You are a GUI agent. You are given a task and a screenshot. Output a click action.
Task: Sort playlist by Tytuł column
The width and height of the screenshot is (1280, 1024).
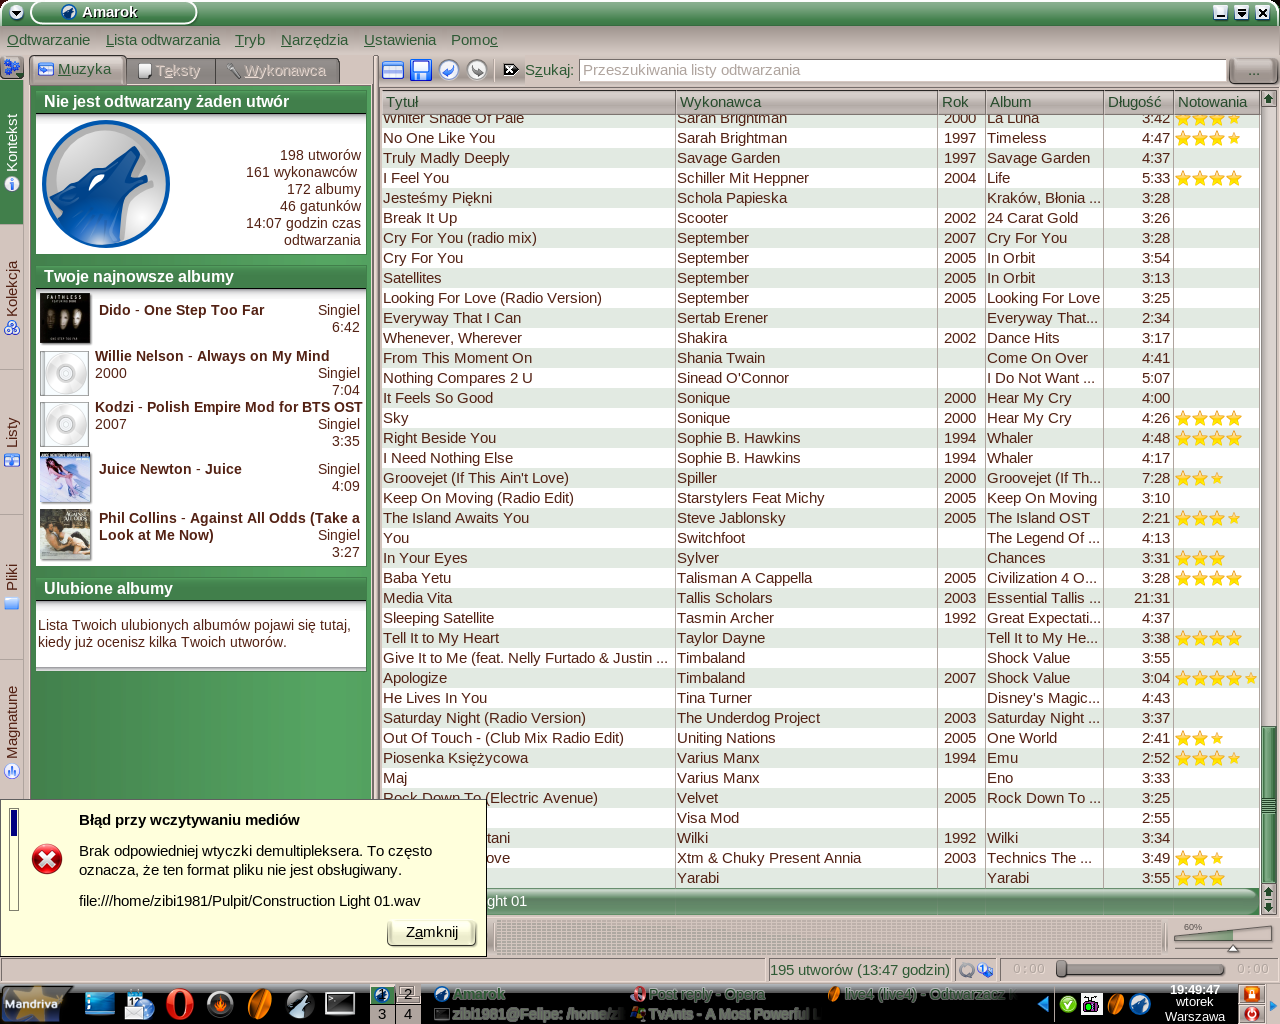528,102
